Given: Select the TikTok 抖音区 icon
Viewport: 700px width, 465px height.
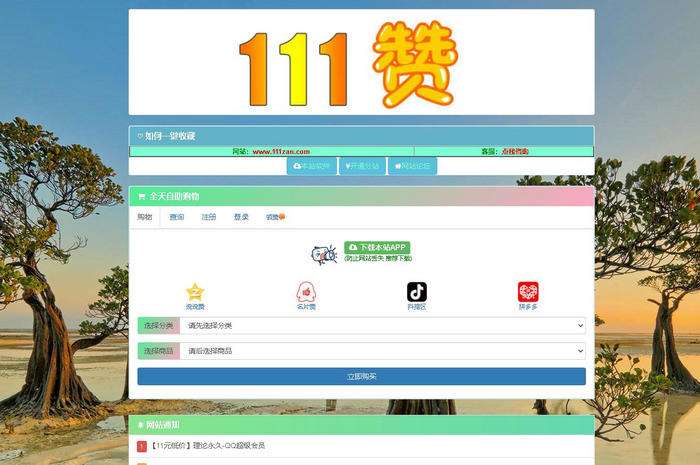Looking at the screenshot, I should [417, 291].
